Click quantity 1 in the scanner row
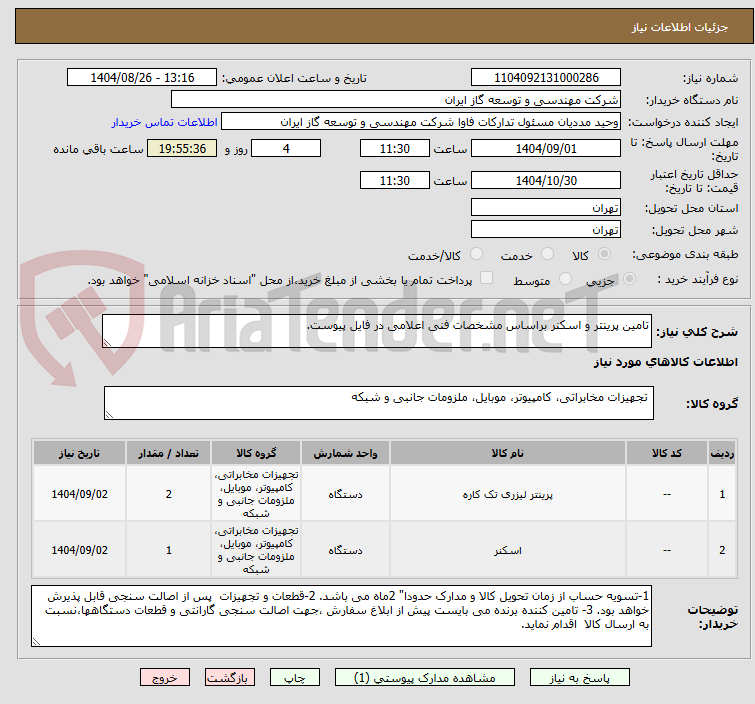 [169, 550]
